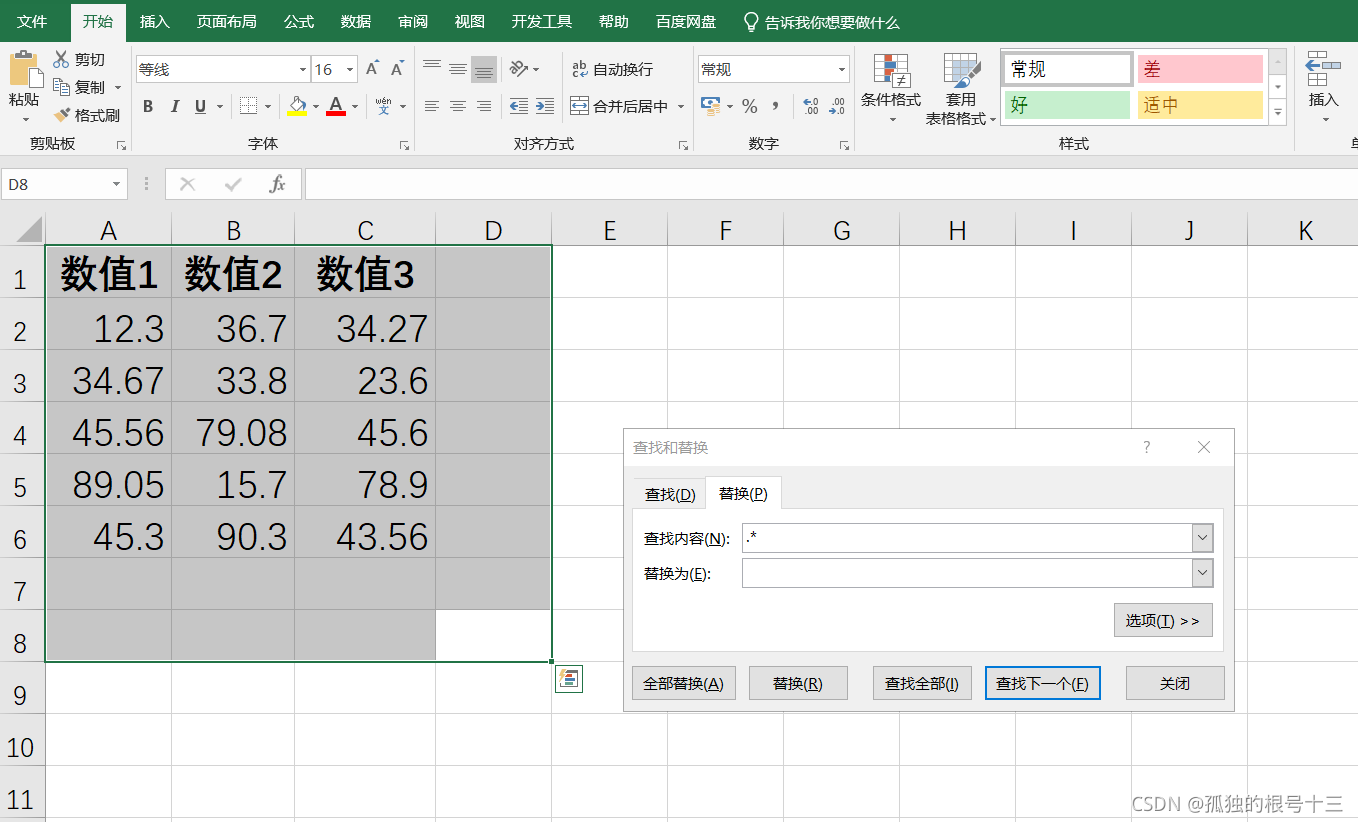Switch to the 数据 ribbon tab
This screenshot has height=822, width=1358.
pyautogui.click(x=356, y=21)
